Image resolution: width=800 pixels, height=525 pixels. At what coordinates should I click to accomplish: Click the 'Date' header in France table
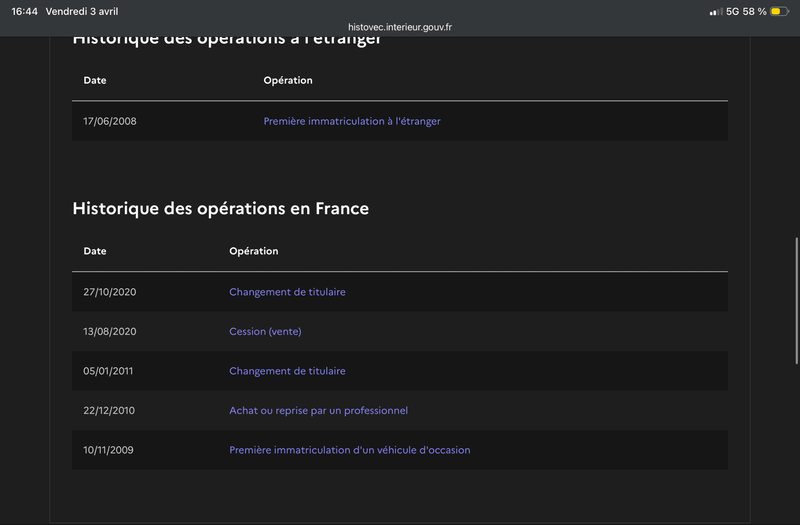point(95,251)
